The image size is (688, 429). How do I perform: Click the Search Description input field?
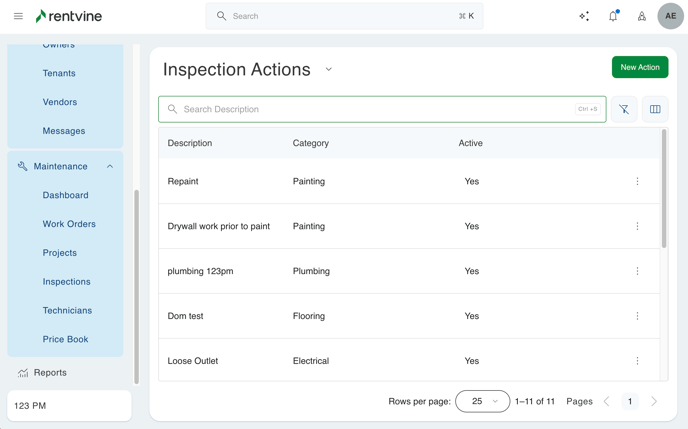[370, 109]
